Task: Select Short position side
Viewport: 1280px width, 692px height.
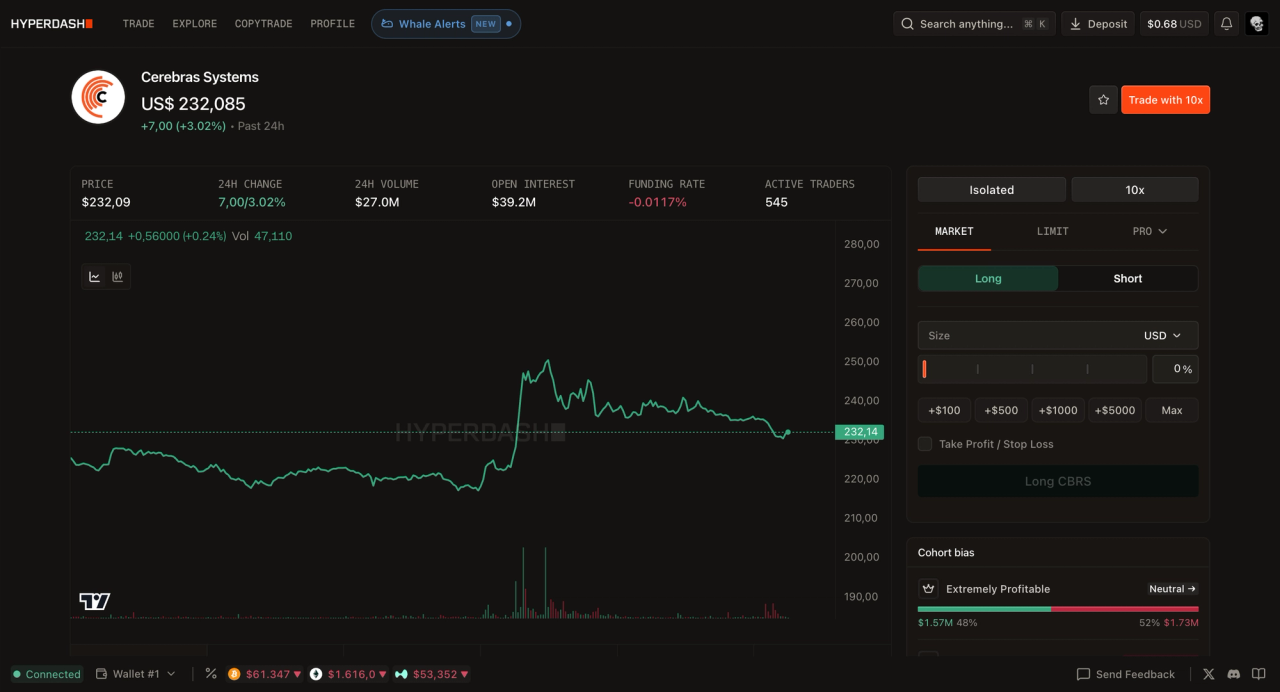Action: [x=1127, y=278]
